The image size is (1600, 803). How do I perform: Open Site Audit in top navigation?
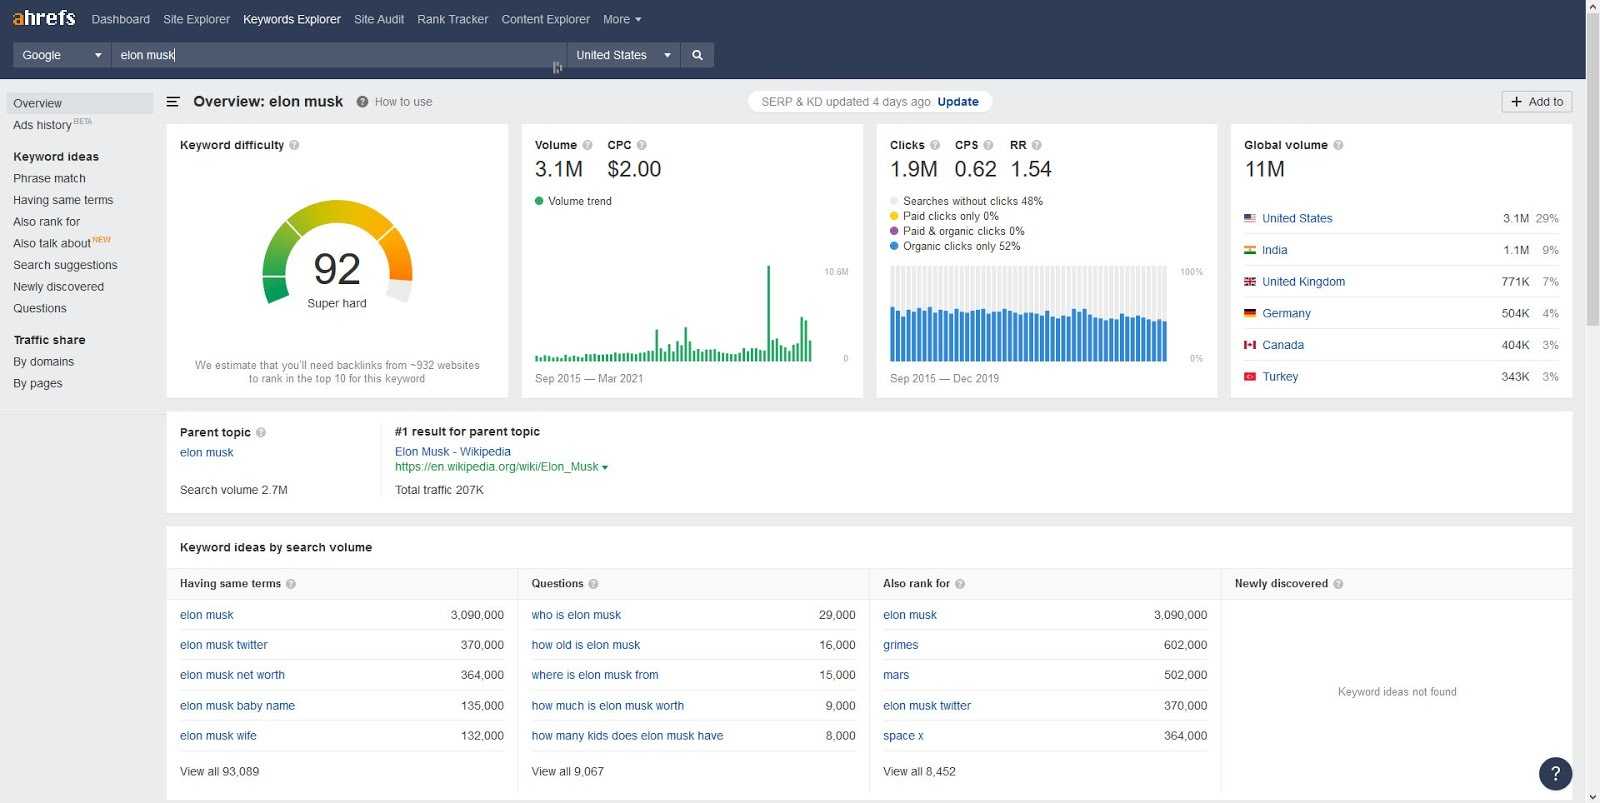[x=379, y=19]
